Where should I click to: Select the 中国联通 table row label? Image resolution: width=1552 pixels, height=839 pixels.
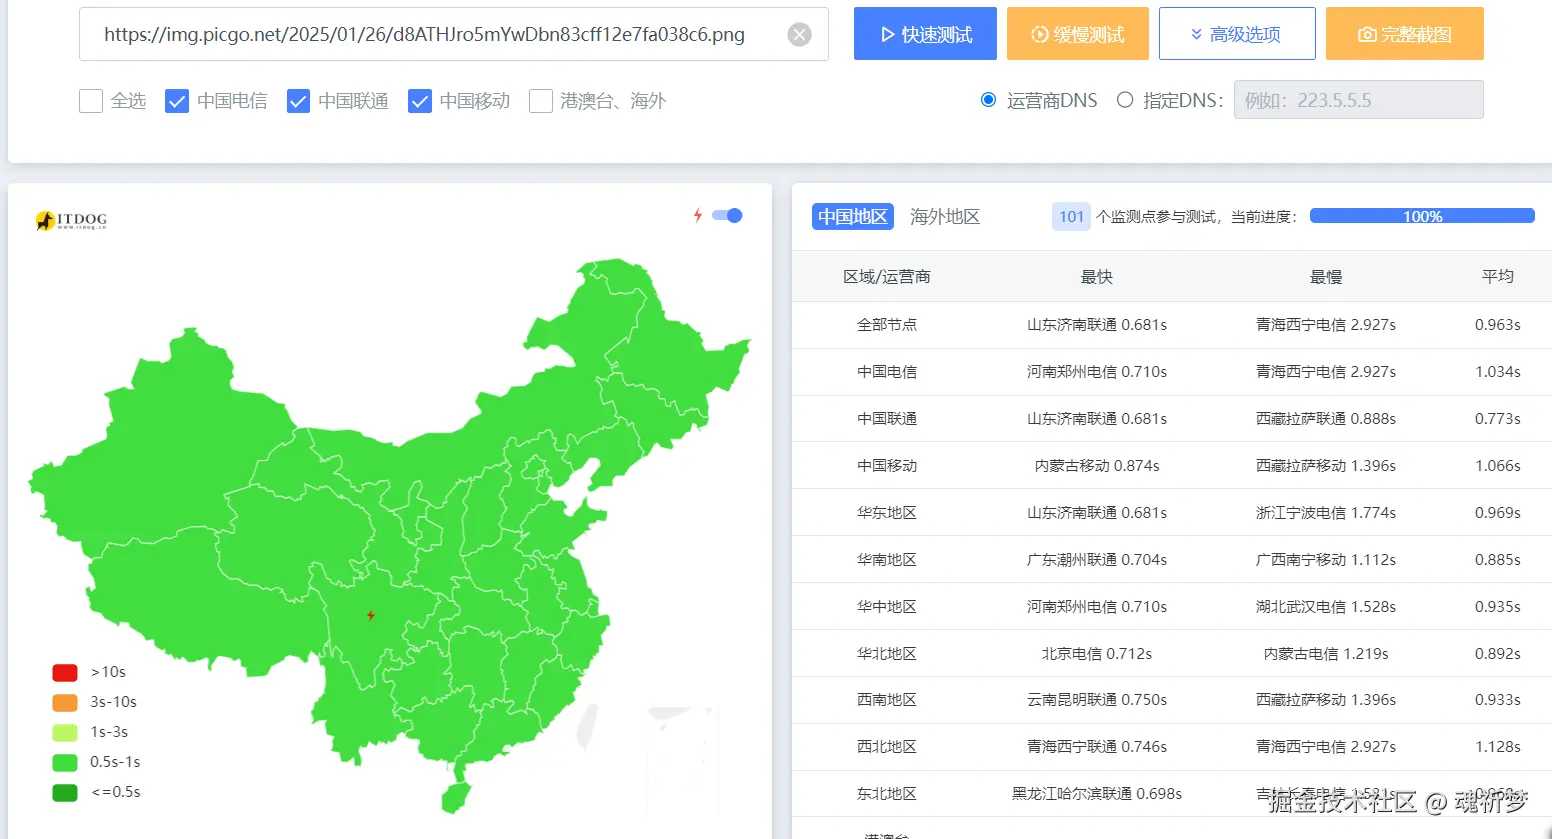point(887,419)
